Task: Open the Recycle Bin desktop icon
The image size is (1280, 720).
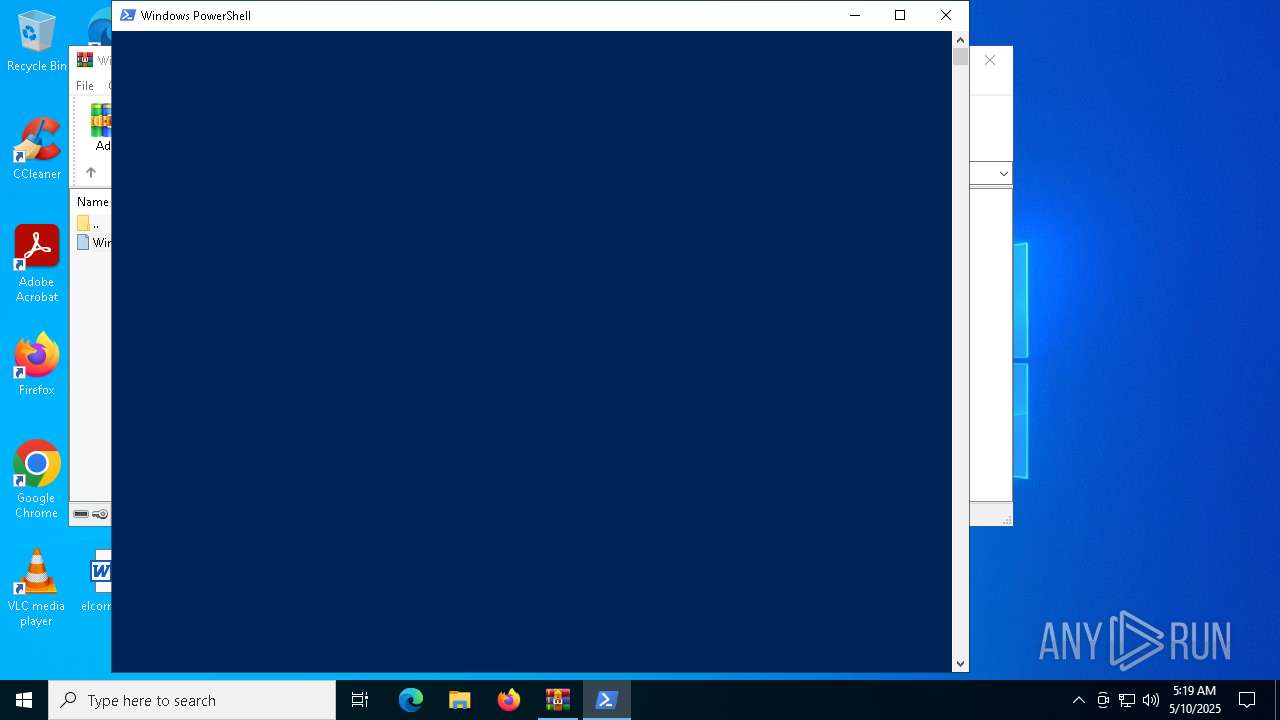Action: [x=36, y=42]
